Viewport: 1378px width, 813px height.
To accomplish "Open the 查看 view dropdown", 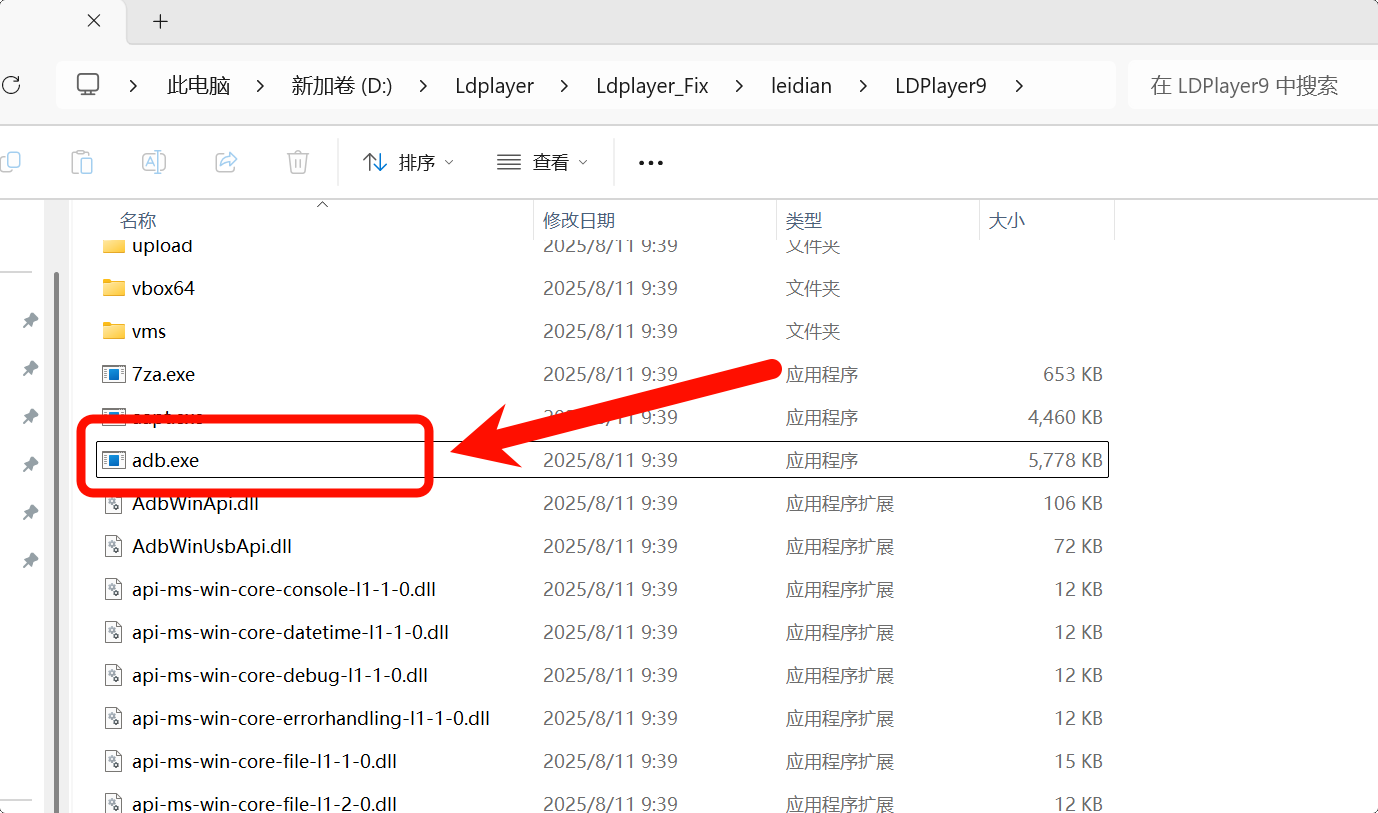I will click(x=543, y=162).
